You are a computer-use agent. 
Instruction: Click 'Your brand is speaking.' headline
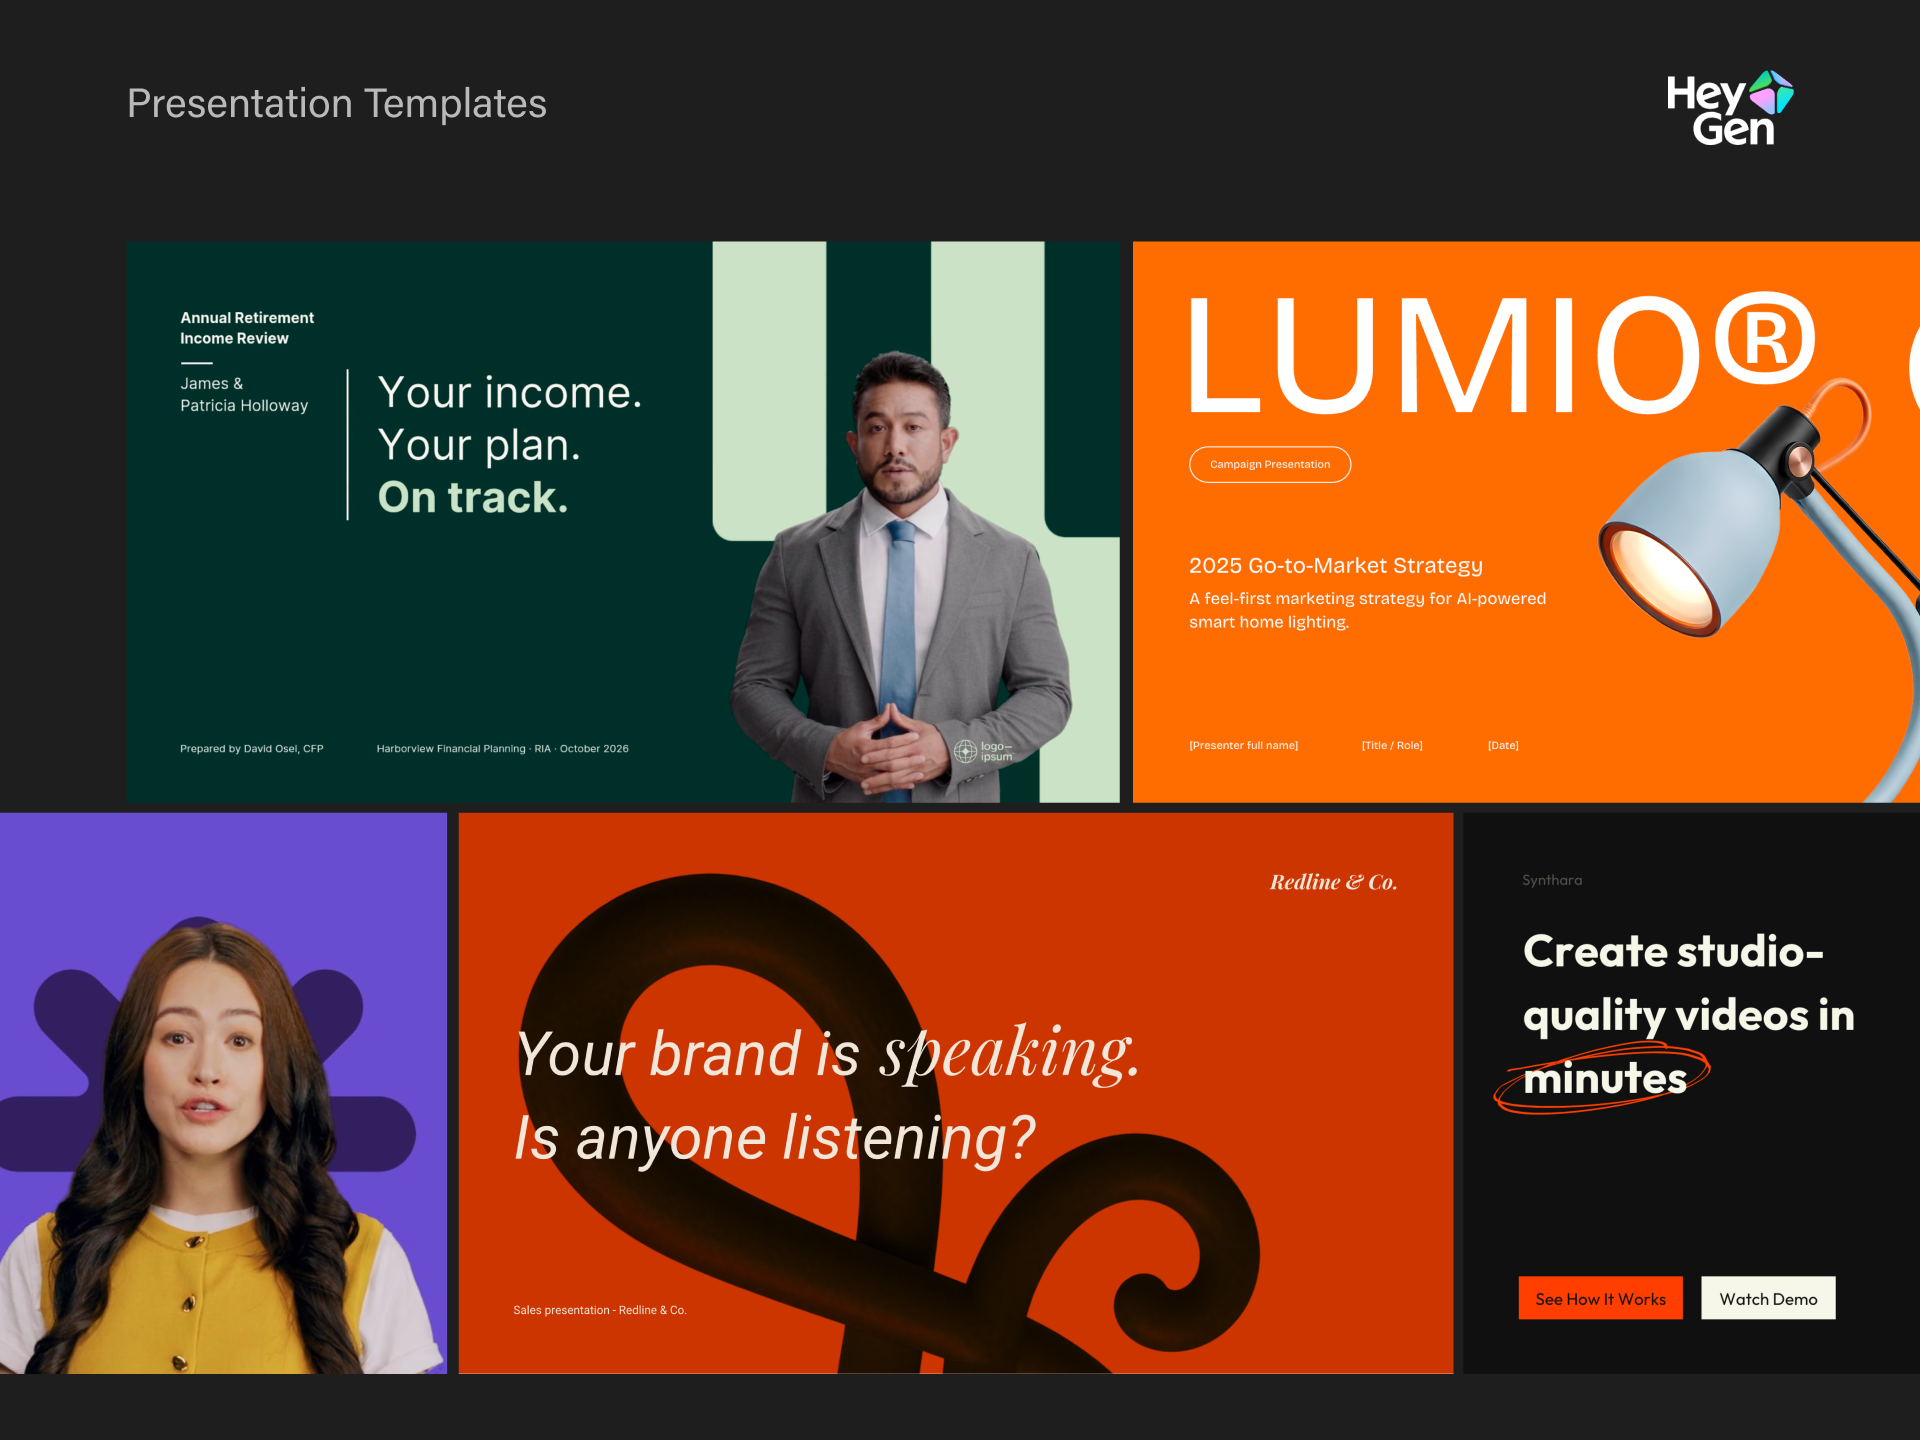828,1053
